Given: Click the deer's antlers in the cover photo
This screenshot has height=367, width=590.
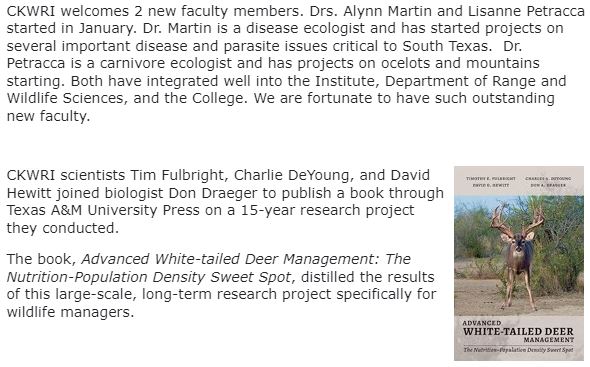Looking at the screenshot, I should 518,220.
